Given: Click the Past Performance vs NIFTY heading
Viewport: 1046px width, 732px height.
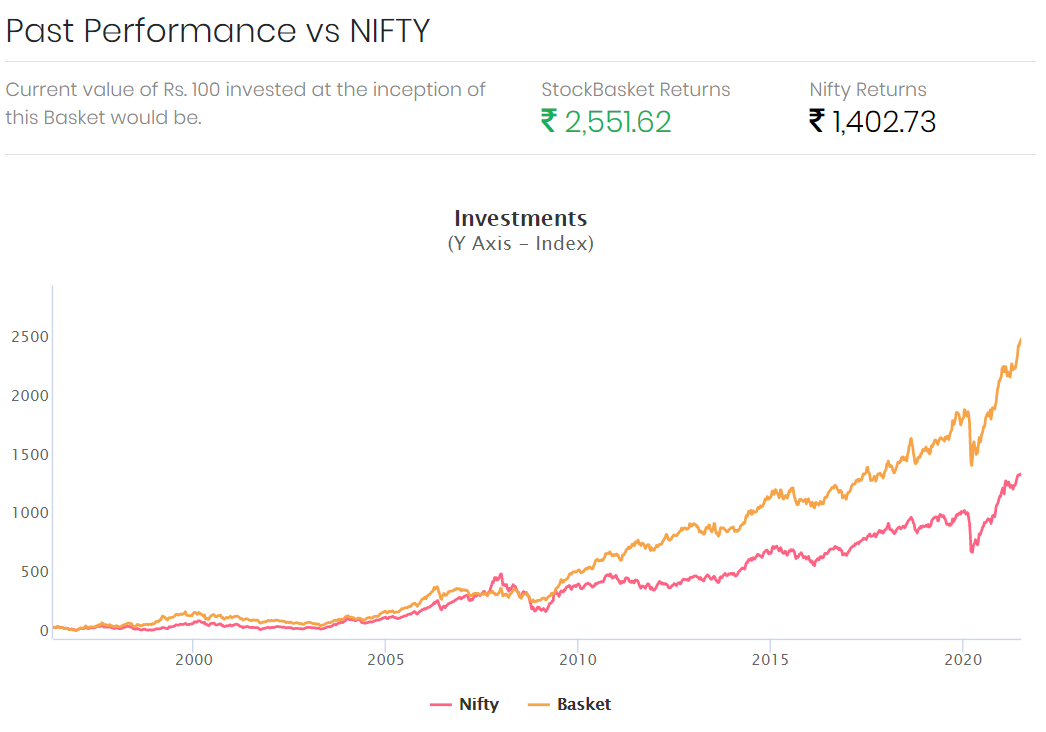Looking at the screenshot, I should (217, 31).
